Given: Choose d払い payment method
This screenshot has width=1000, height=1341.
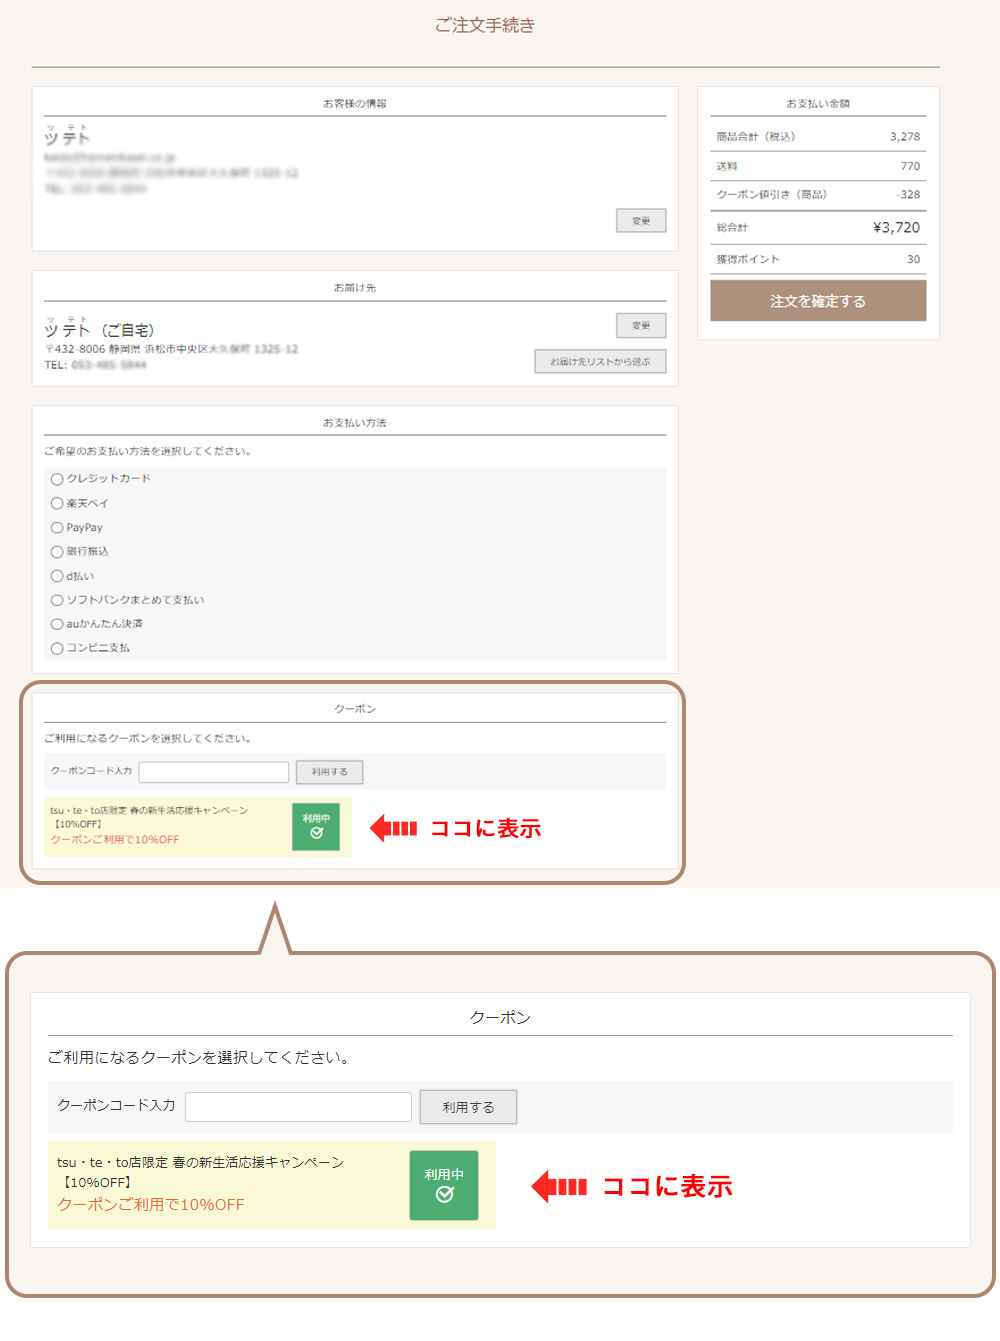Looking at the screenshot, I should (57, 576).
